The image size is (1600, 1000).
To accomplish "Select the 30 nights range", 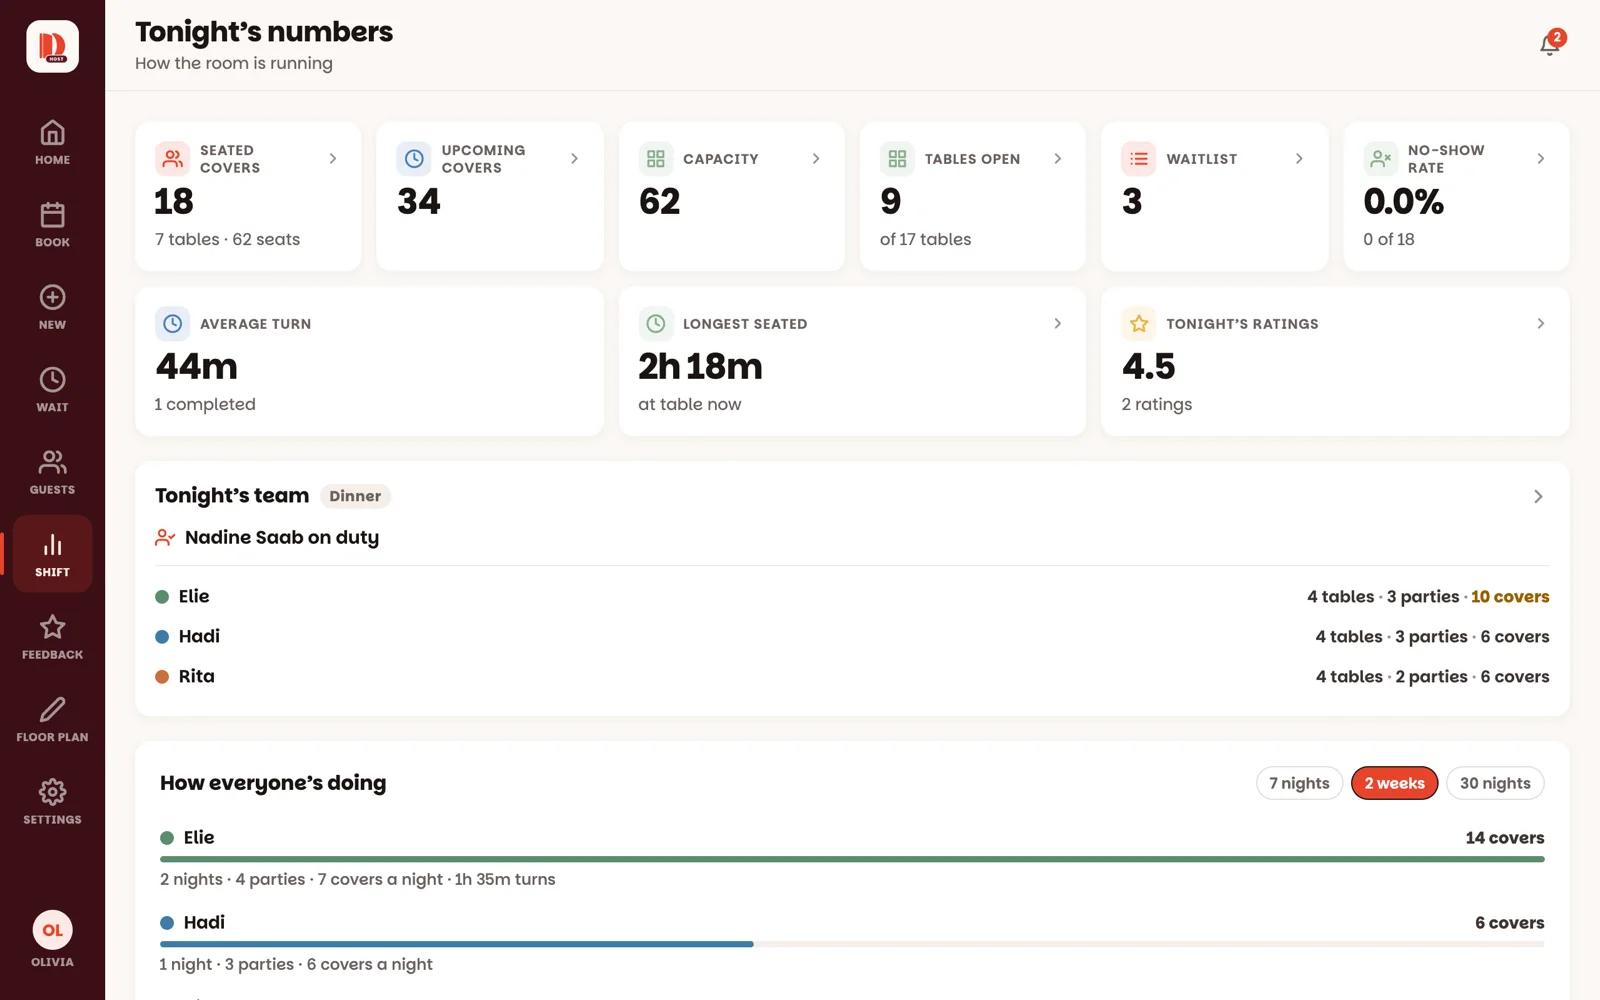I will point(1495,783).
